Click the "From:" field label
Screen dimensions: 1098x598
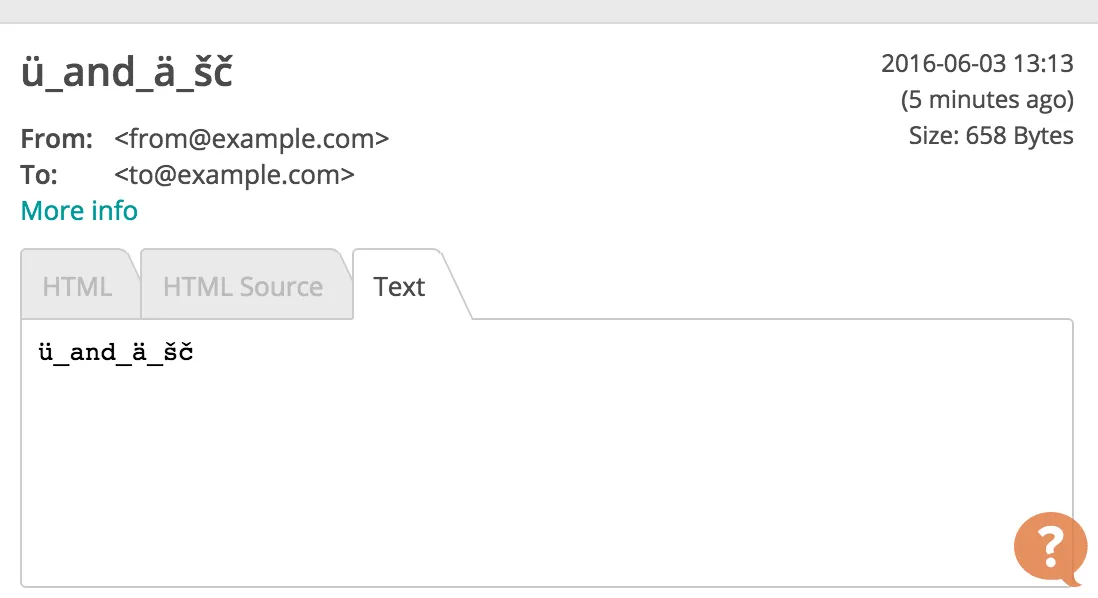coord(57,139)
